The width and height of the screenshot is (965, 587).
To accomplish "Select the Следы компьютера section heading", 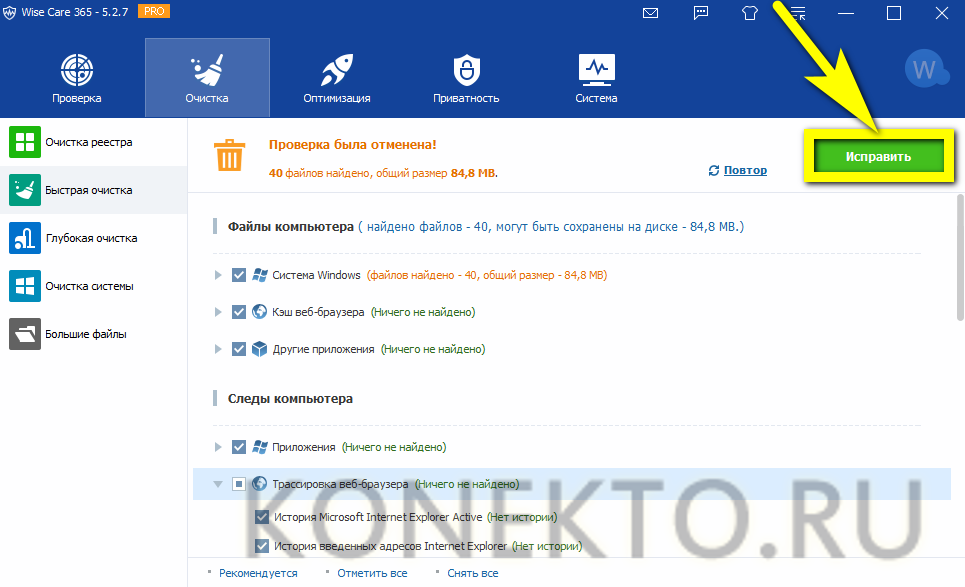I will (290, 399).
